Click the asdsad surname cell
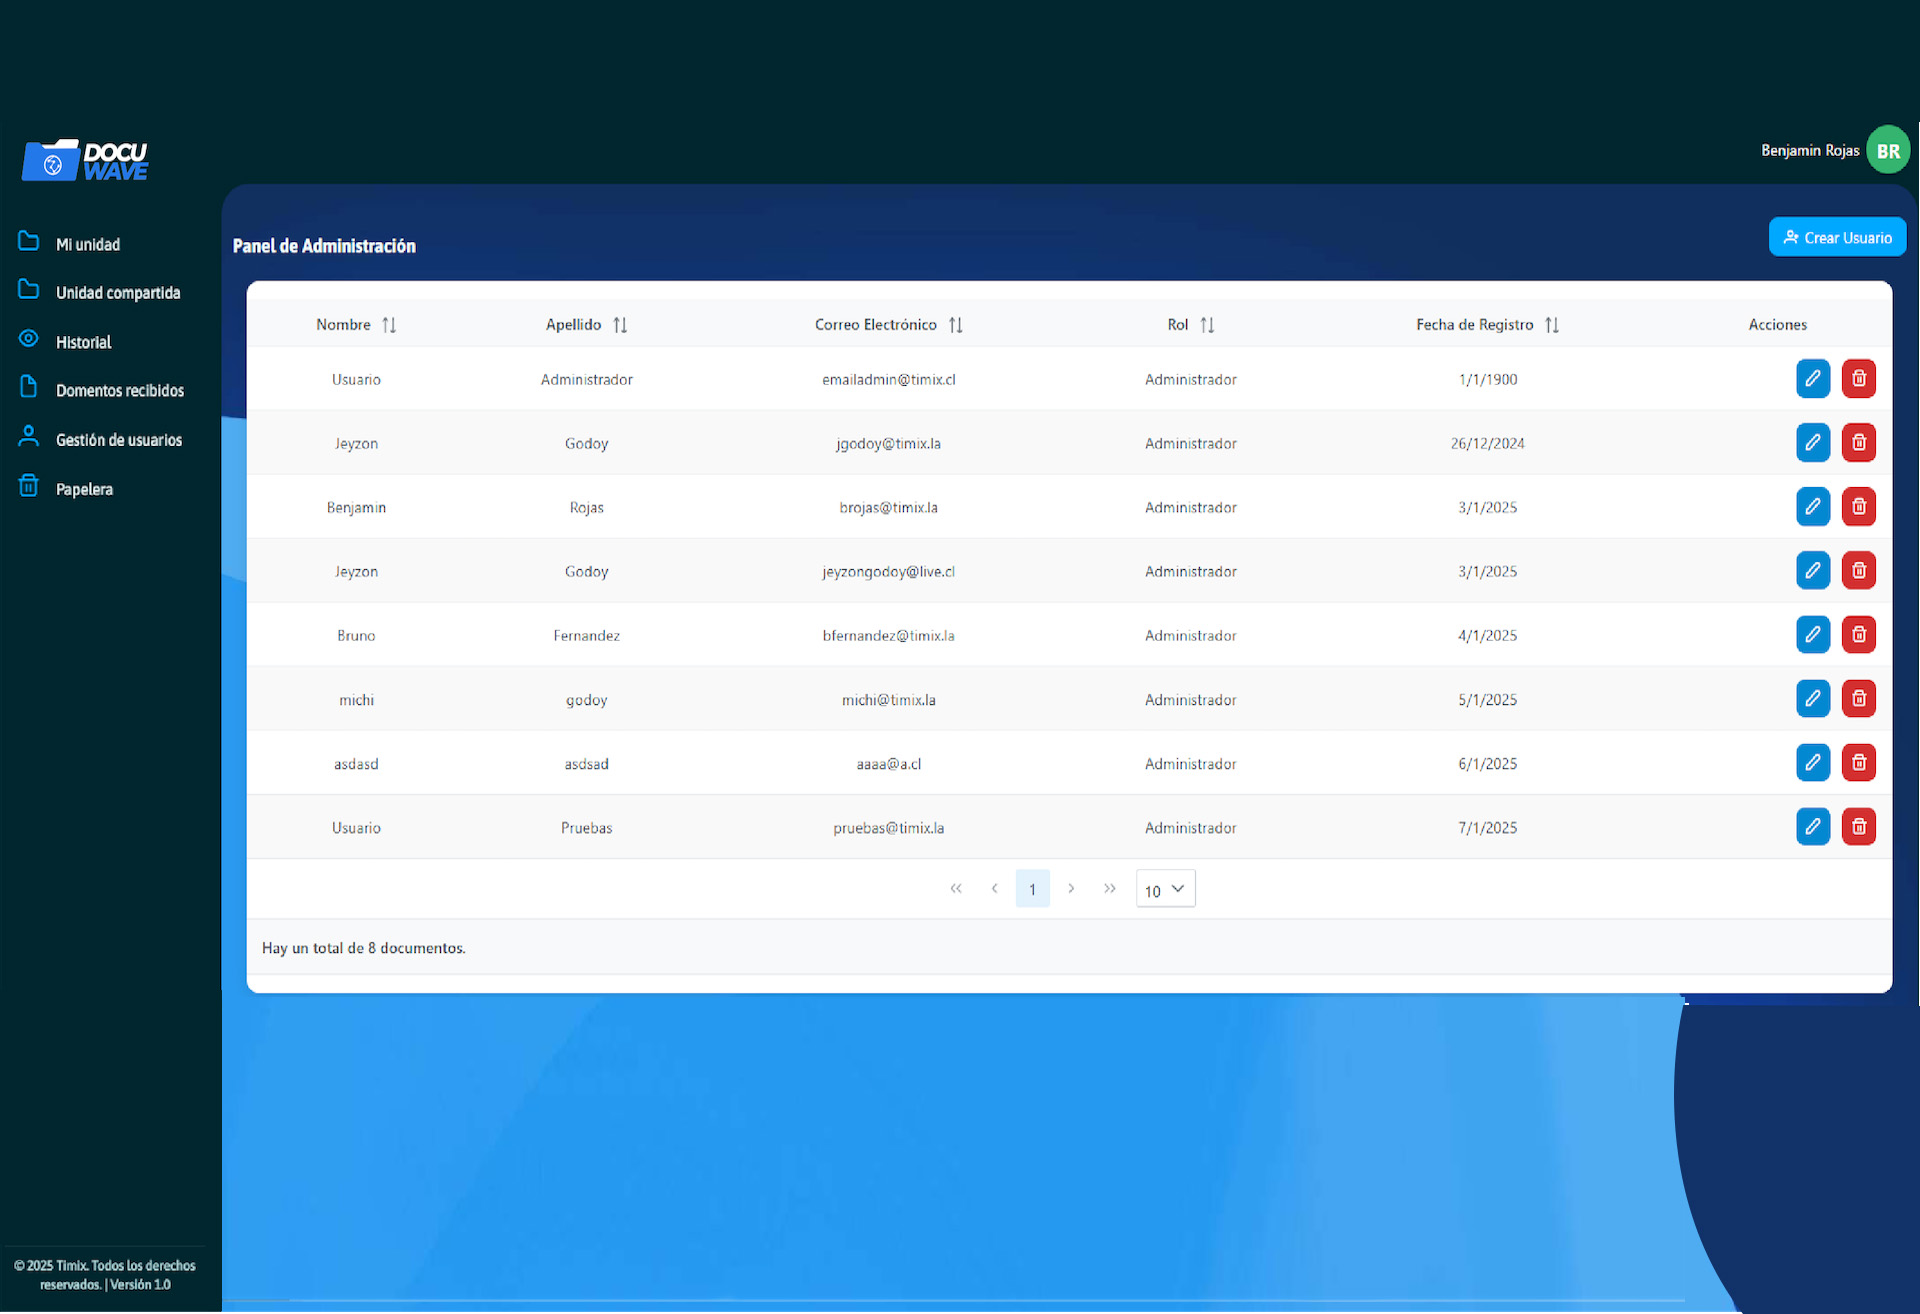 [x=586, y=764]
